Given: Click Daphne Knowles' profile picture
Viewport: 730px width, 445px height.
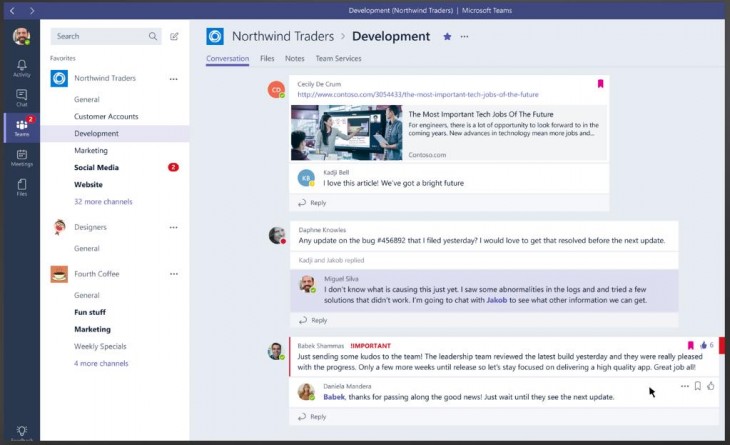Looking at the screenshot, I should pyautogui.click(x=277, y=235).
